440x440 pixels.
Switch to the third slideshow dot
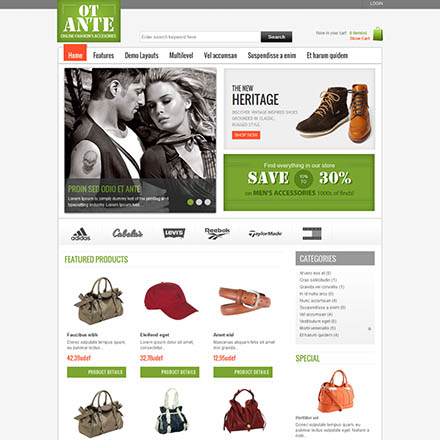point(208,202)
